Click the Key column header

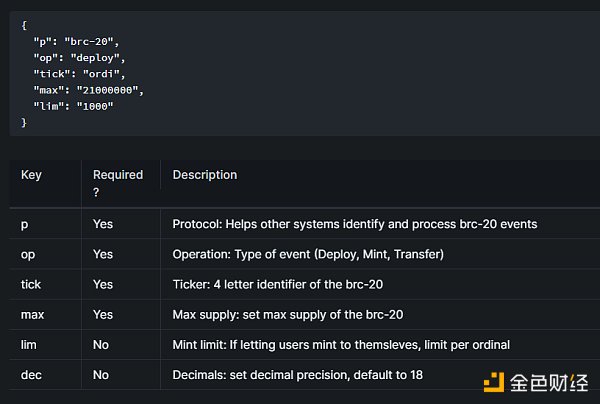[x=31, y=175]
